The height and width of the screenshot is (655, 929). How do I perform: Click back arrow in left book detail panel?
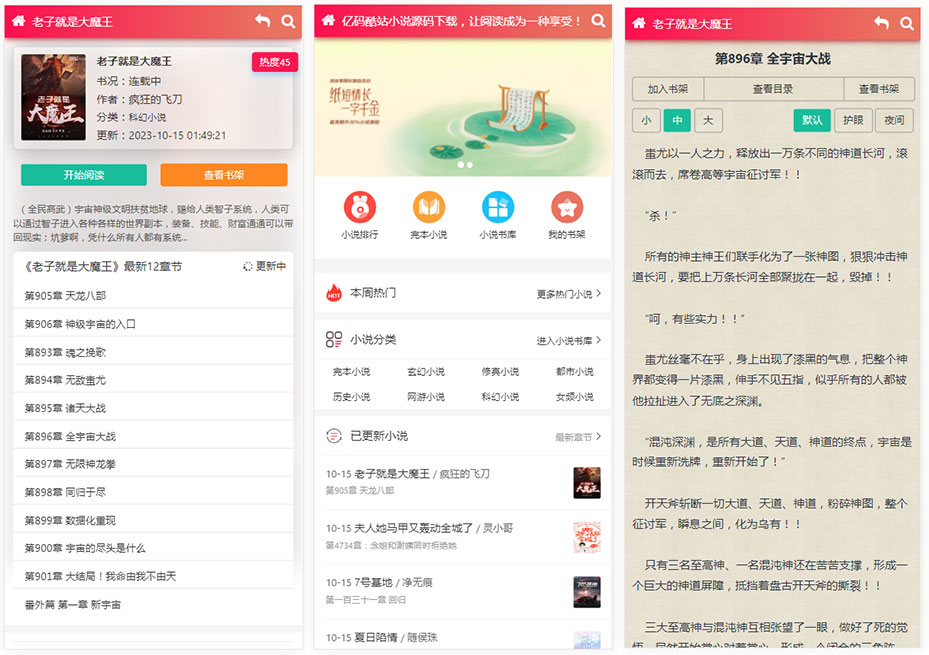click(262, 21)
